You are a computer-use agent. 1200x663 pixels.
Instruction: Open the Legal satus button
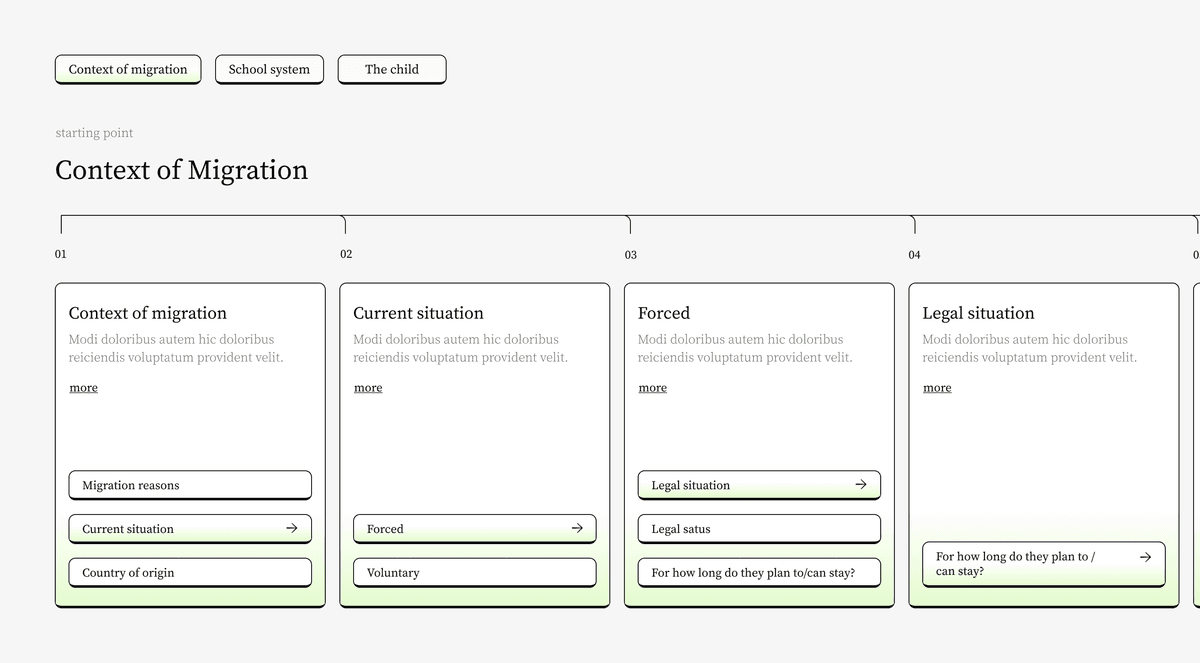pyautogui.click(x=759, y=529)
